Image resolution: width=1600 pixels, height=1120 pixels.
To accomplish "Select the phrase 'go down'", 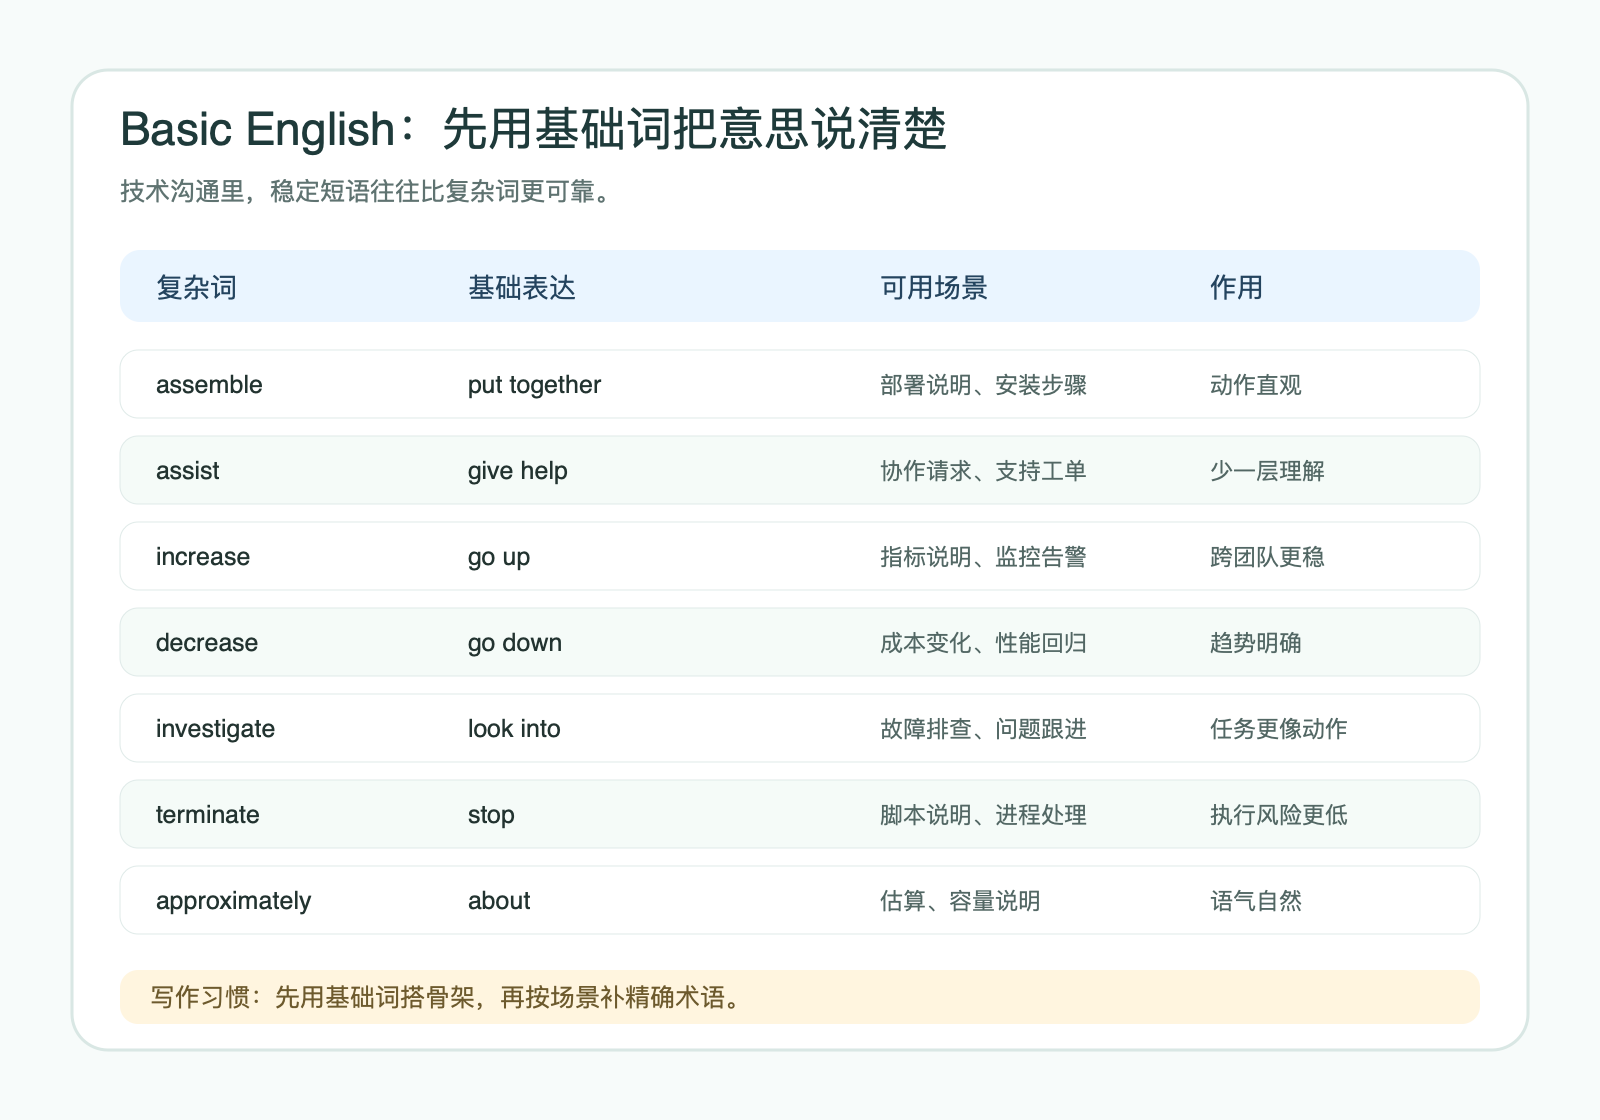I will click(x=515, y=643).
